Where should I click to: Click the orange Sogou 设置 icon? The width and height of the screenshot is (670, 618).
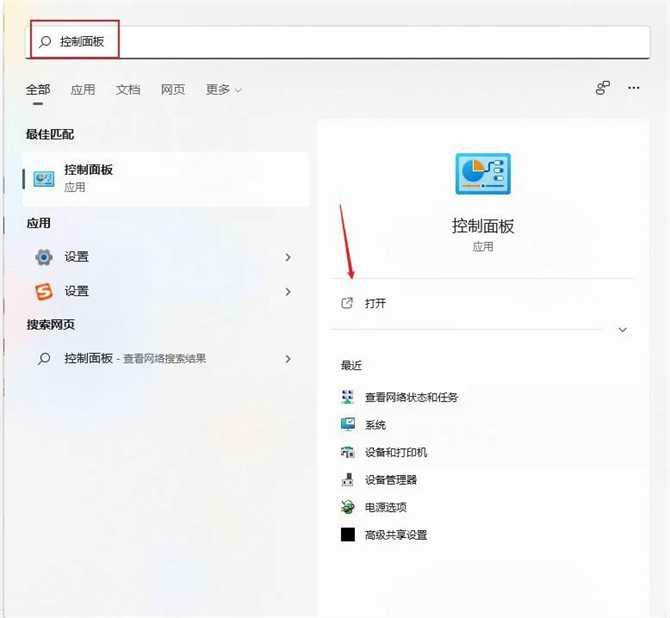point(44,291)
